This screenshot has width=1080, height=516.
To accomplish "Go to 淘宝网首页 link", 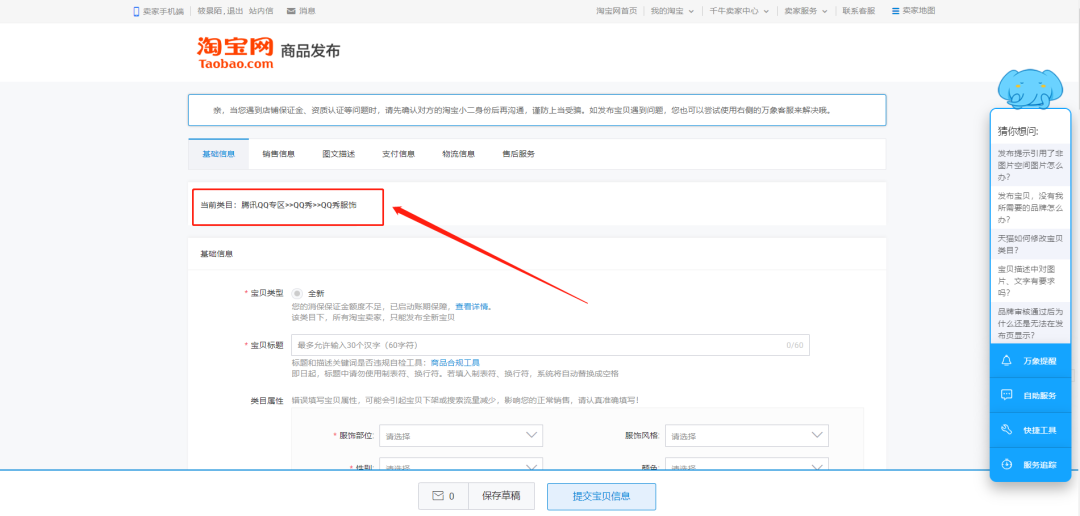I will (x=616, y=11).
